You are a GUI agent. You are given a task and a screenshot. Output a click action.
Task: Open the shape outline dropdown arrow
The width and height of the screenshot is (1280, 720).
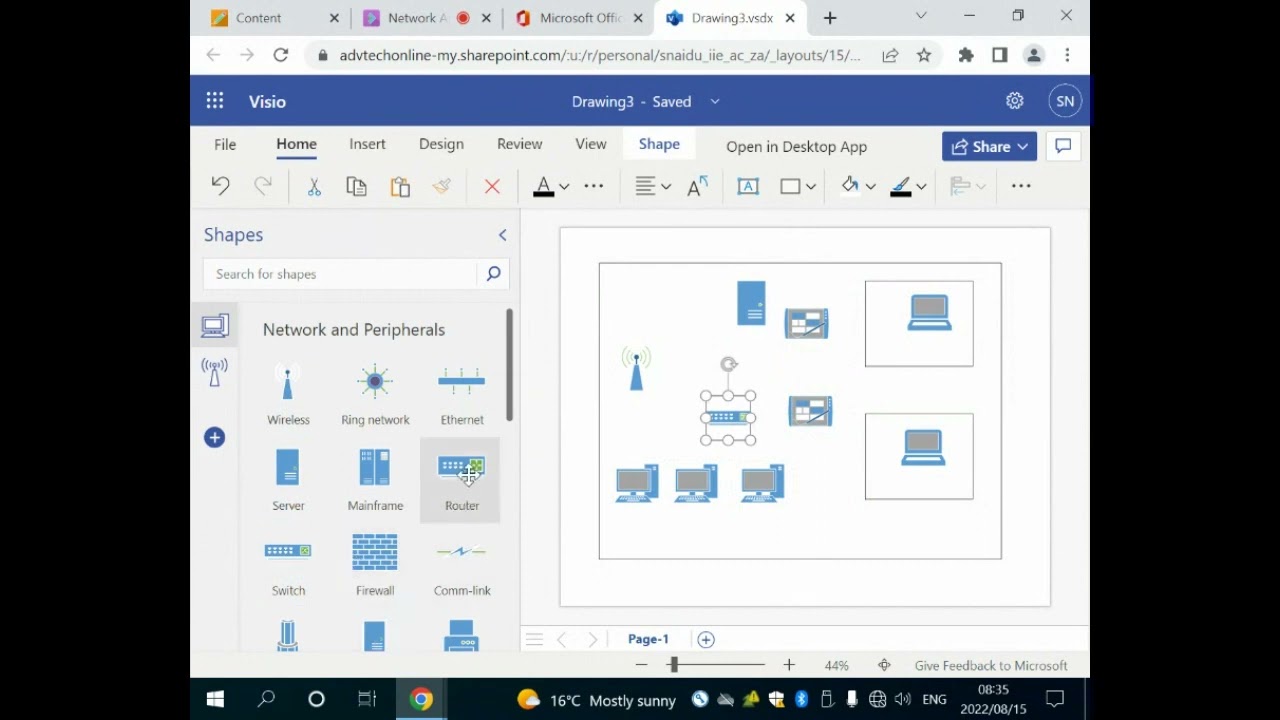pos(921,187)
